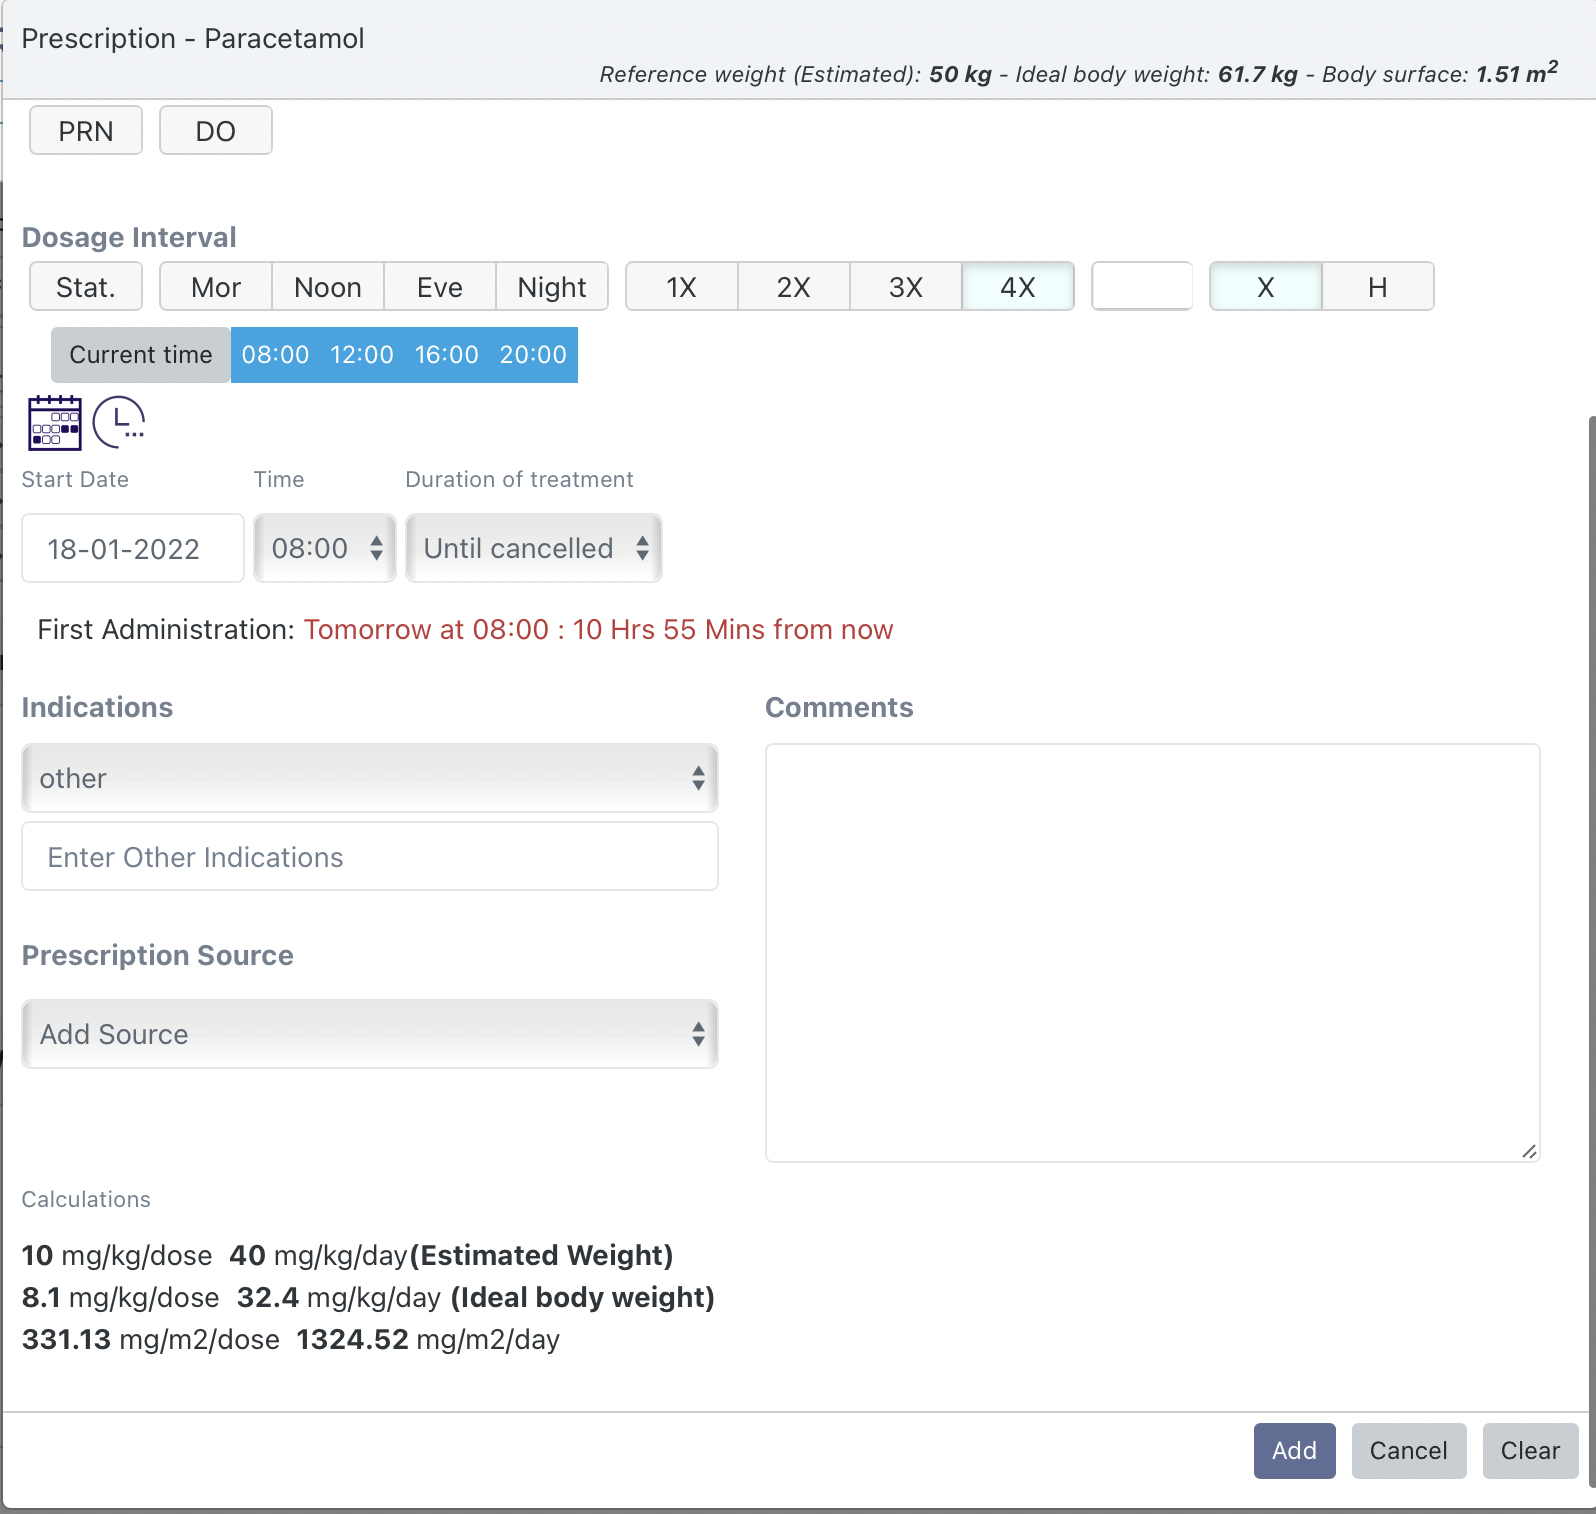Open the Indications dropdown
Image resolution: width=1596 pixels, height=1514 pixels.
click(x=370, y=778)
